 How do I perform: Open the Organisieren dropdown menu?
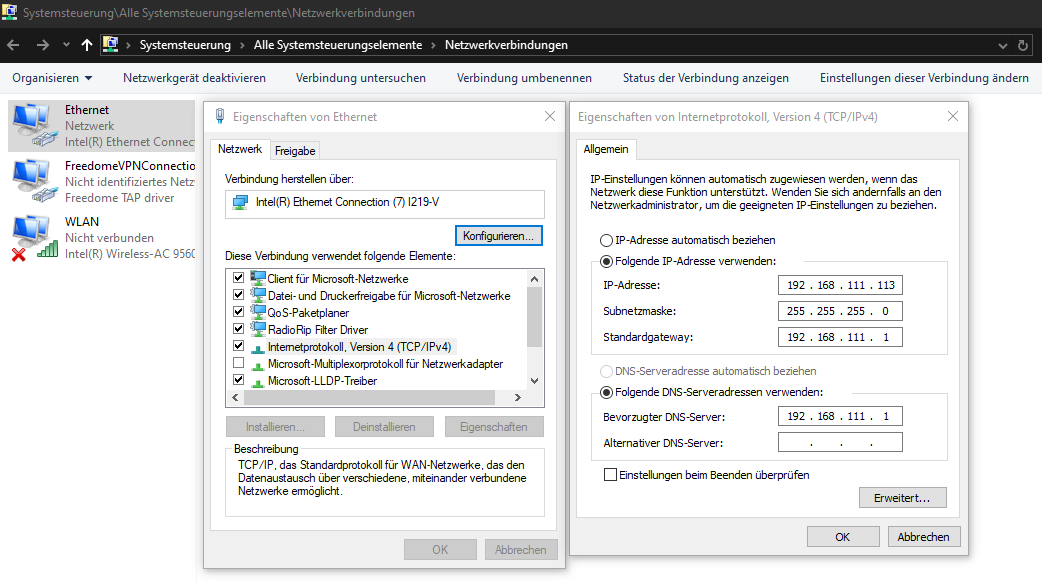coord(52,78)
